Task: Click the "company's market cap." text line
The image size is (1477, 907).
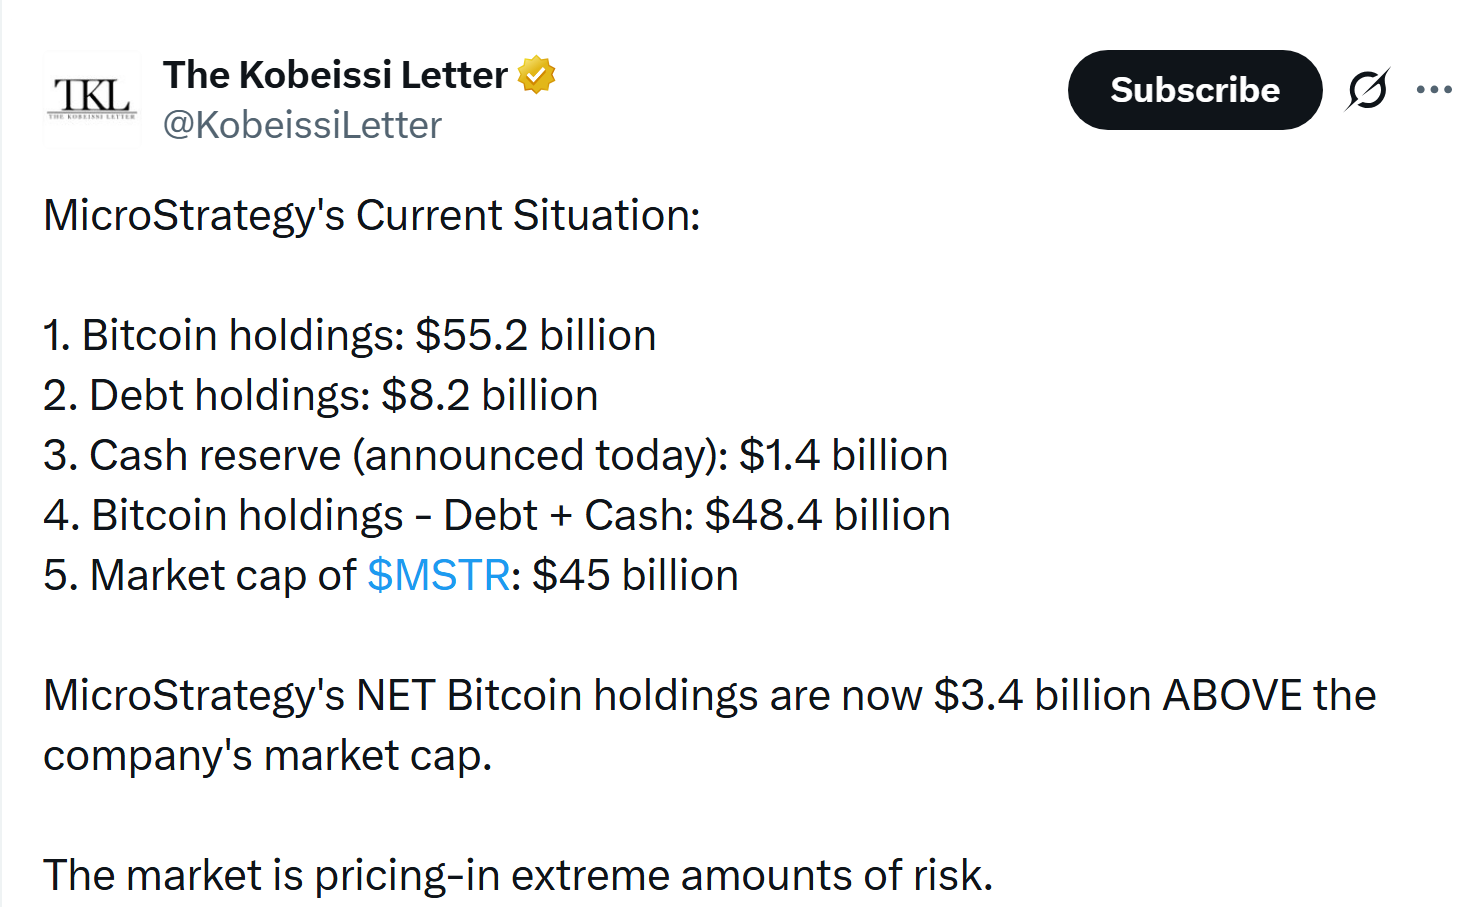Action: pos(267,755)
